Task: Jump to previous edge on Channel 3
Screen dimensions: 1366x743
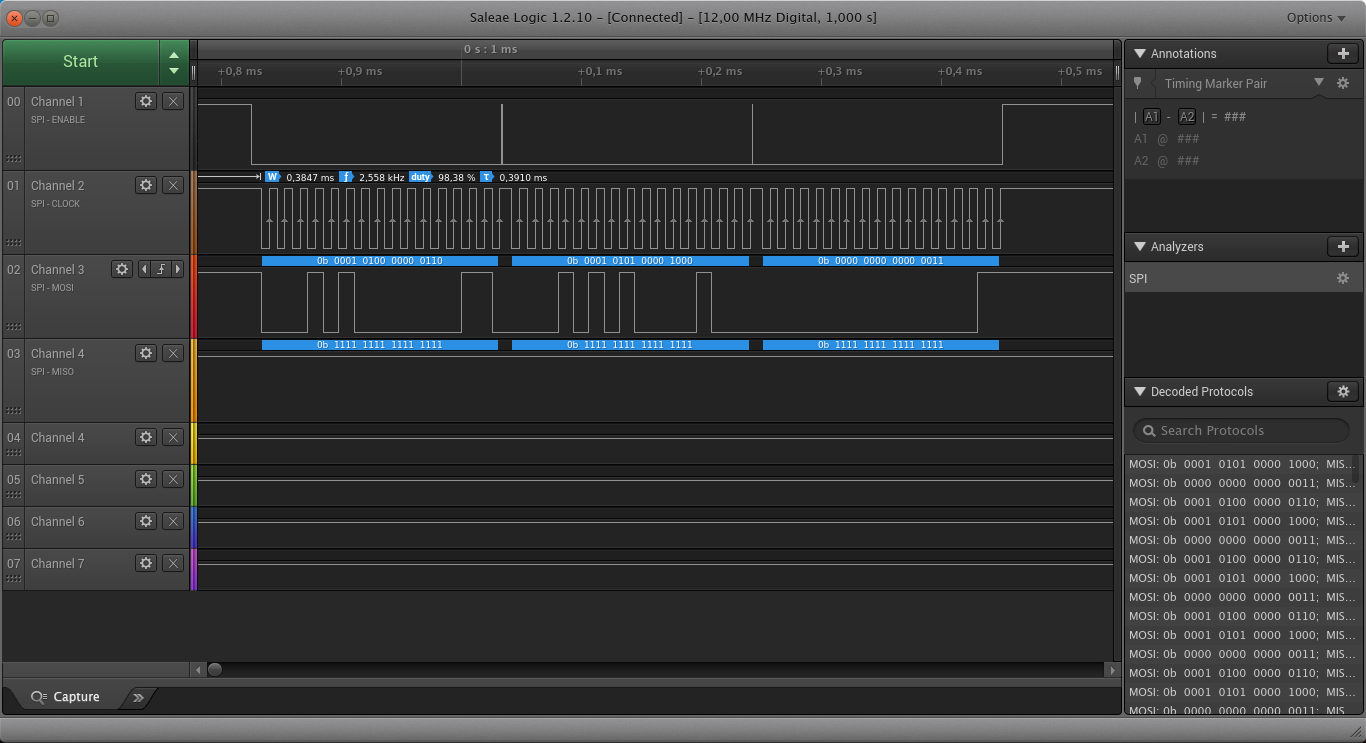Action: [x=143, y=269]
